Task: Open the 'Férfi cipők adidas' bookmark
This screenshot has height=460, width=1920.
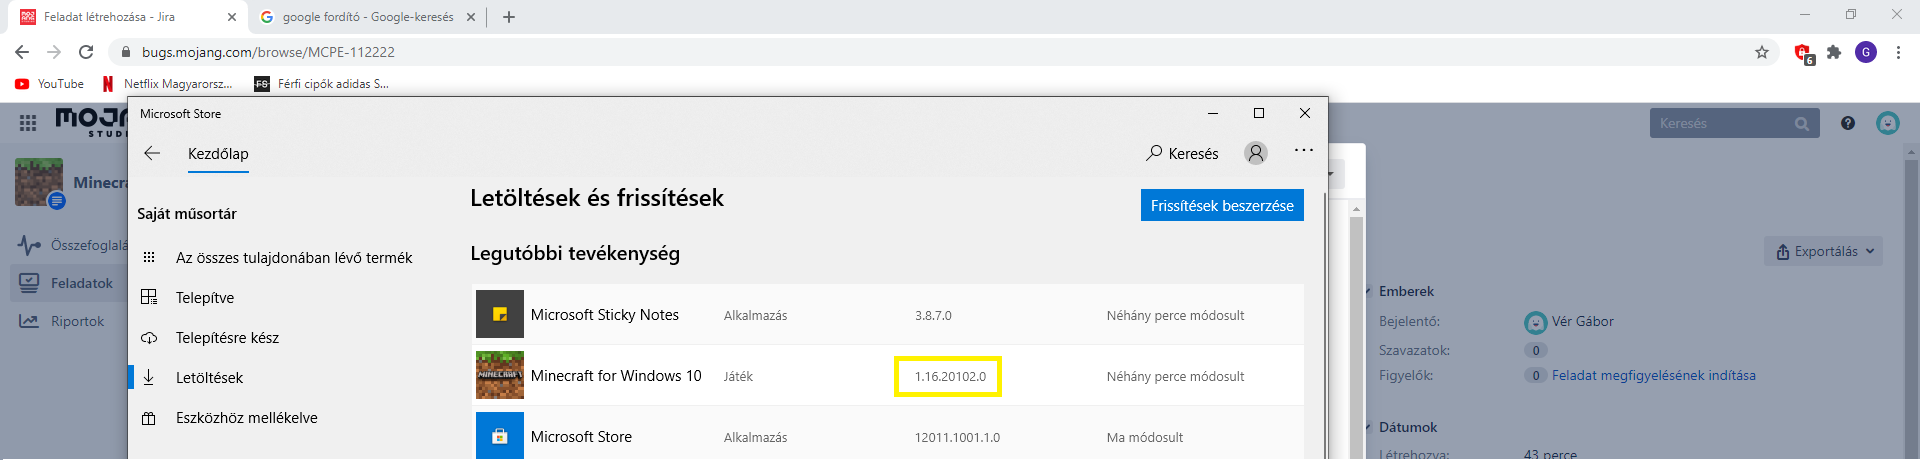Action: [322, 84]
